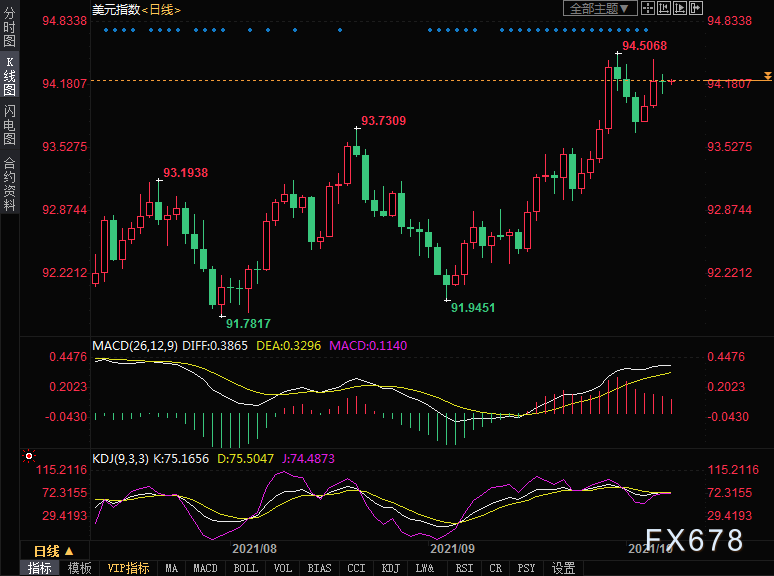This screenshot has height=576, width=774.
Task: Click the KDJ(9,3,3) panel label
Action: [x=120, y=459]
